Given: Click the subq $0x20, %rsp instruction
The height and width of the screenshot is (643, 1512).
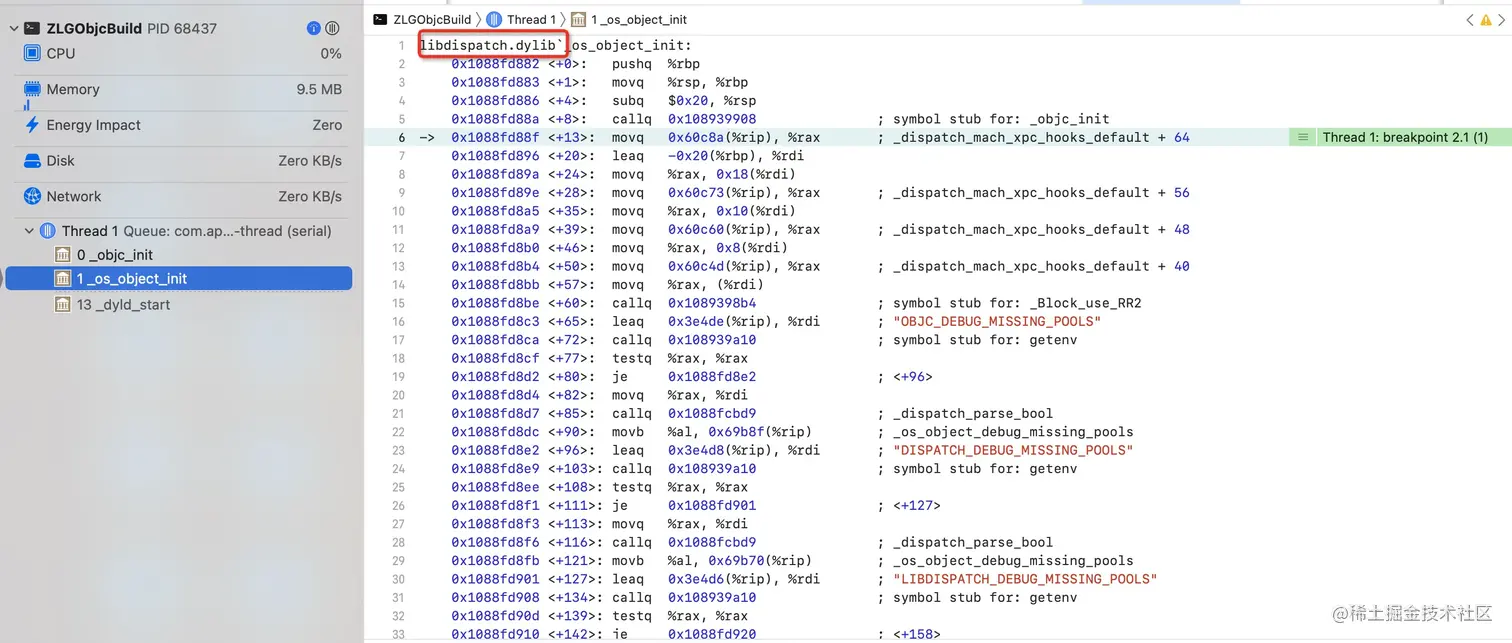Looking at the screenshot, I should (684, 101).
